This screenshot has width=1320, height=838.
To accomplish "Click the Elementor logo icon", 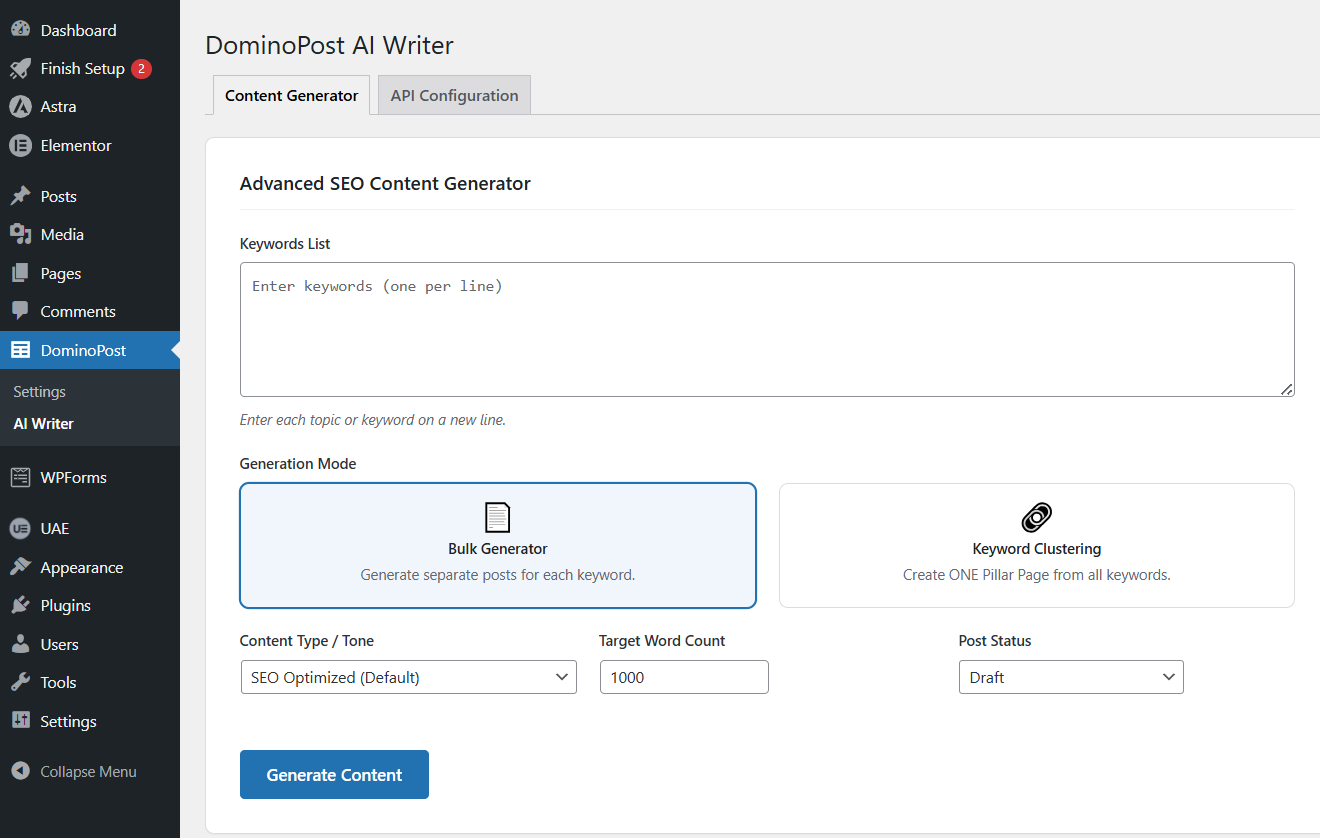I will [x=20, y=146].
